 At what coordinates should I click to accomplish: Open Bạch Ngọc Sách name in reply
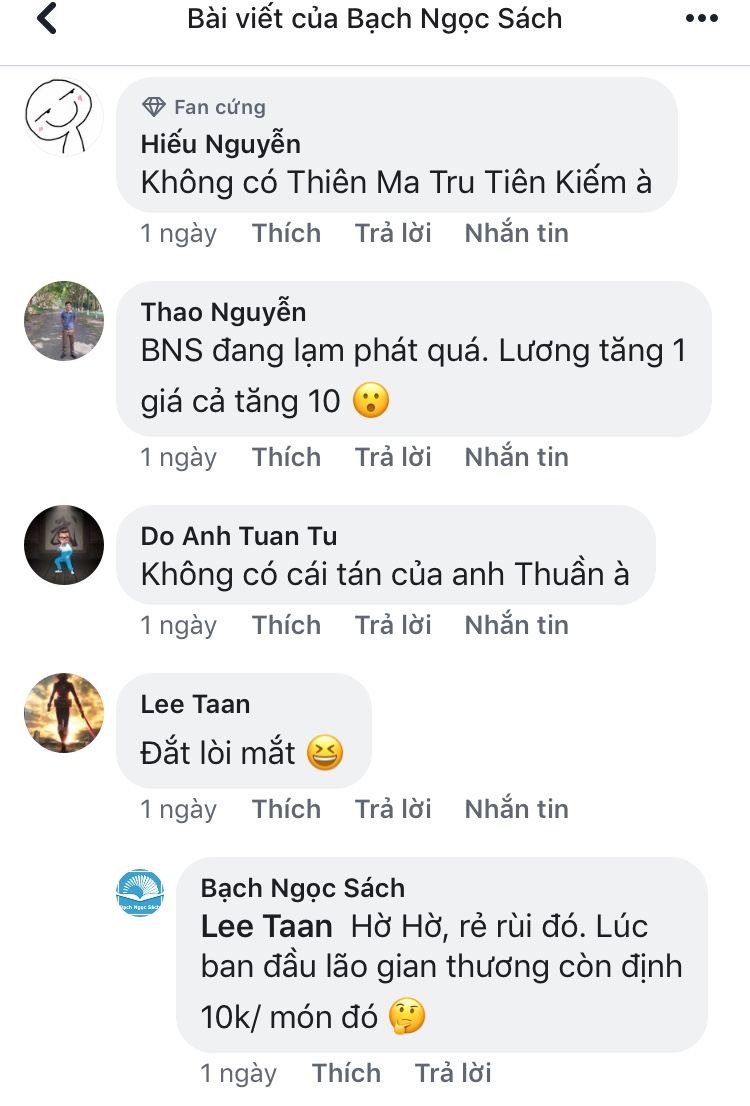click(x=302, y=888)
